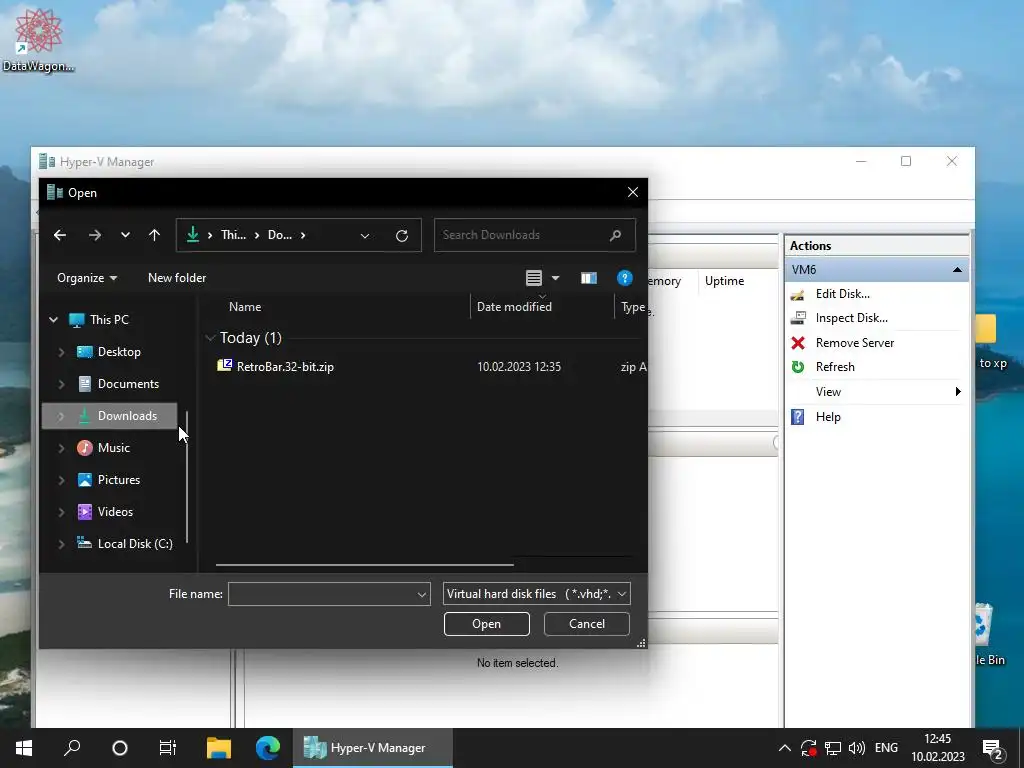Change view layout icon
Screen dimensions: 1024x768
pos(534,278)
